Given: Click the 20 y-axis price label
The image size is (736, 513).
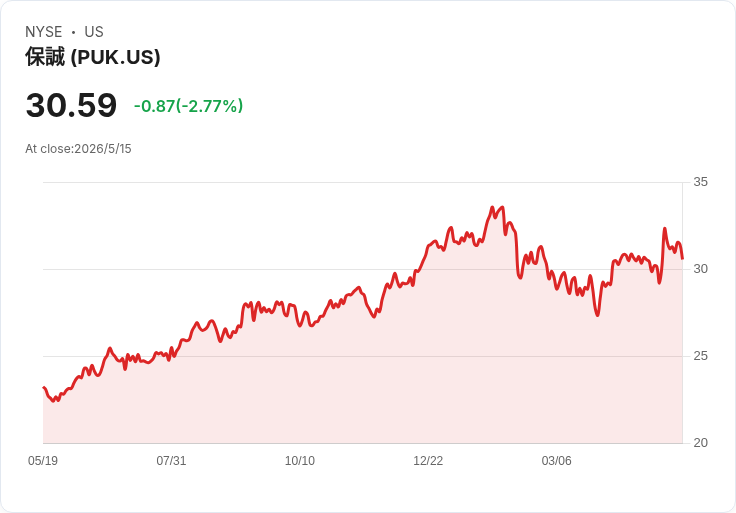Looking at the screenshot, I should [x=700, y=443].
